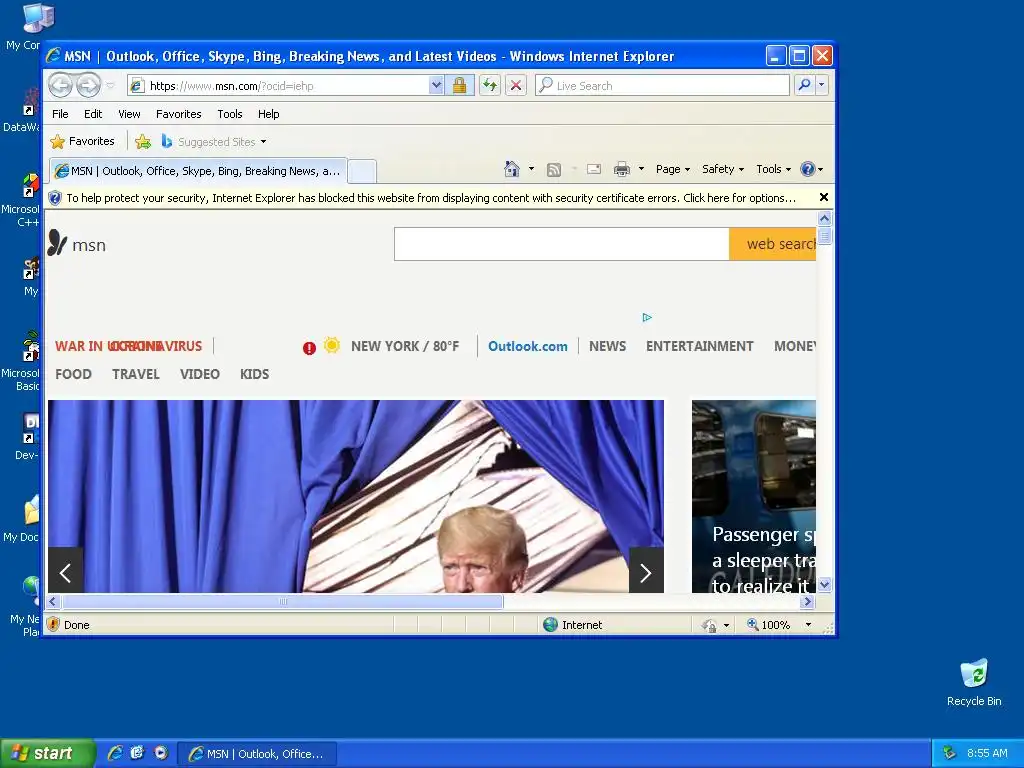Click the horizontal scrollbar right arrow
Screen dimensions: 1024x768
808,601
